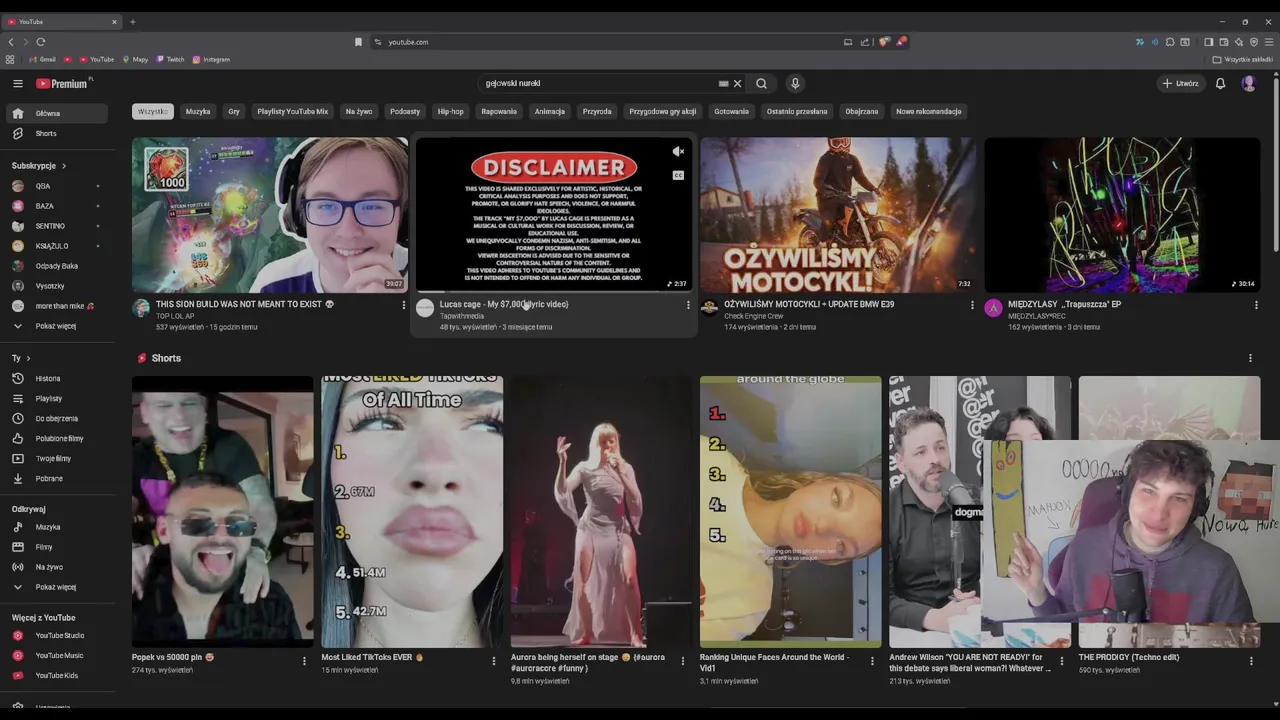Image resolution: width=1280 pixels, height=720 pixels.
Task: Unmute the Disclaimer video preview
Action: [x=678, y=152]
